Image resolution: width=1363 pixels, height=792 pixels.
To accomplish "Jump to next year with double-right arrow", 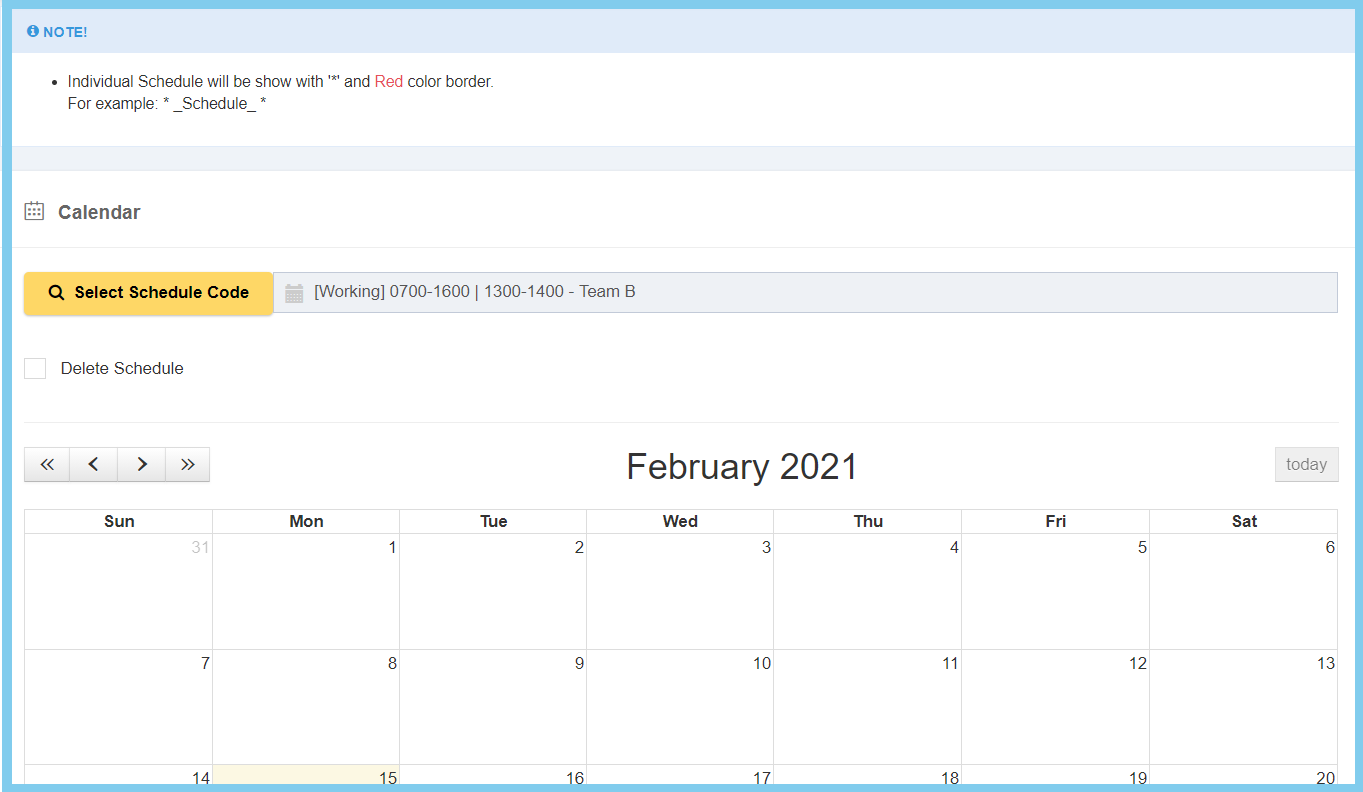I will [187, 464].
